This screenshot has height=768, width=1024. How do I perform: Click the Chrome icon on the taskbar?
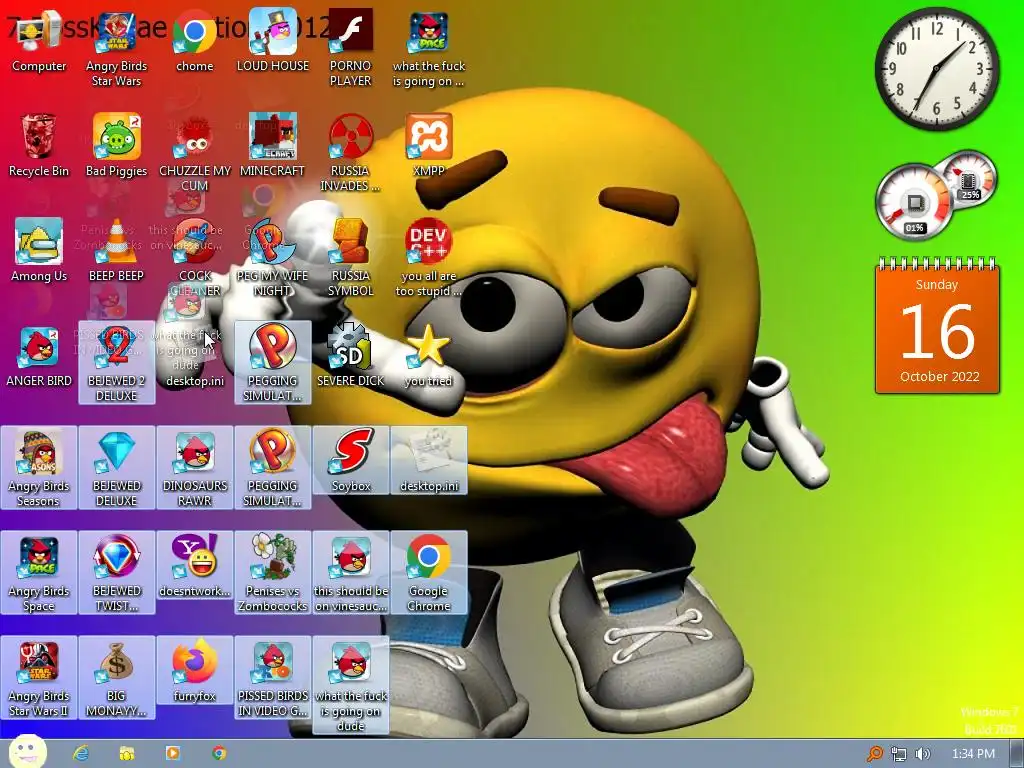[219, 753]
